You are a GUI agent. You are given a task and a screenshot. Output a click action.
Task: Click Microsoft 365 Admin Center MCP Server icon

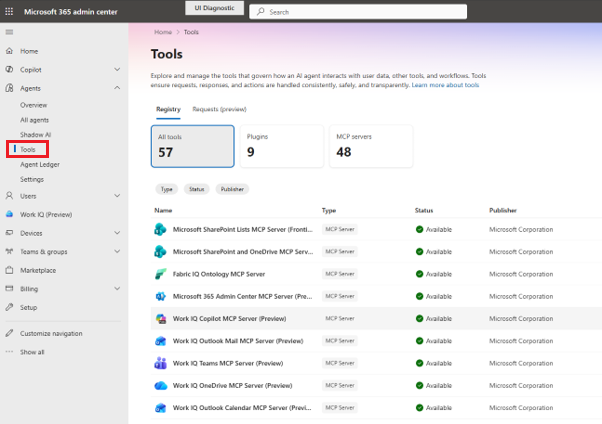(x=160, y=296)
